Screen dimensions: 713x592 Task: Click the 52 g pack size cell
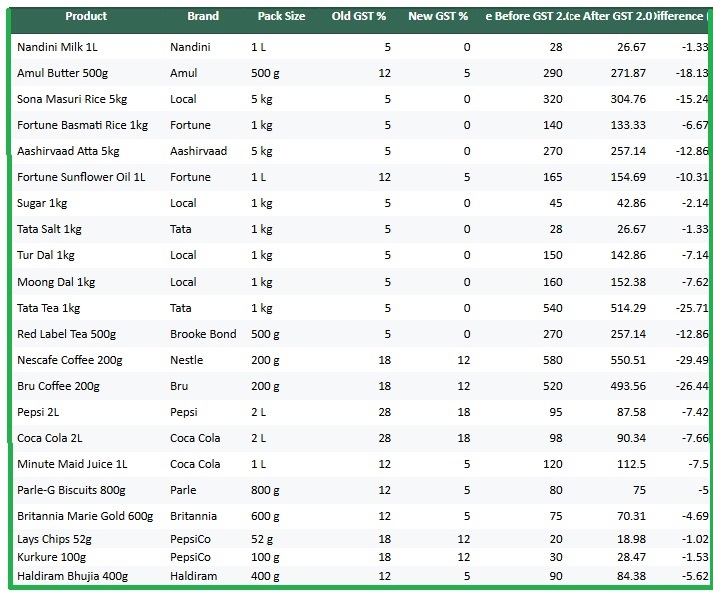pos(263,539)
